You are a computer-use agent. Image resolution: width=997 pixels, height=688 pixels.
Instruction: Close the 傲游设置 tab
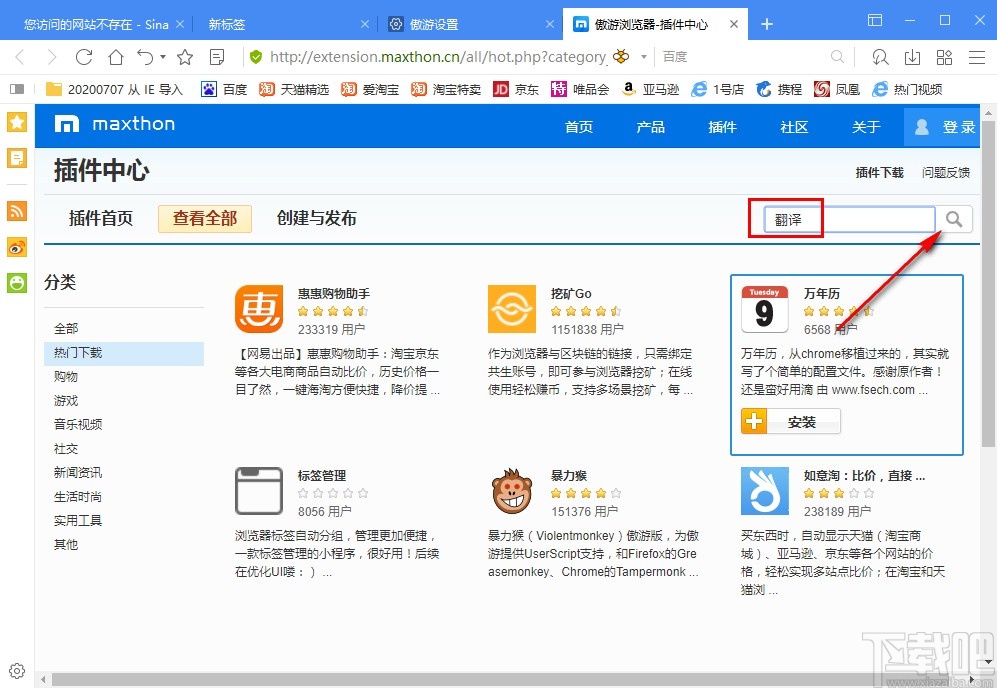point(550,24)
